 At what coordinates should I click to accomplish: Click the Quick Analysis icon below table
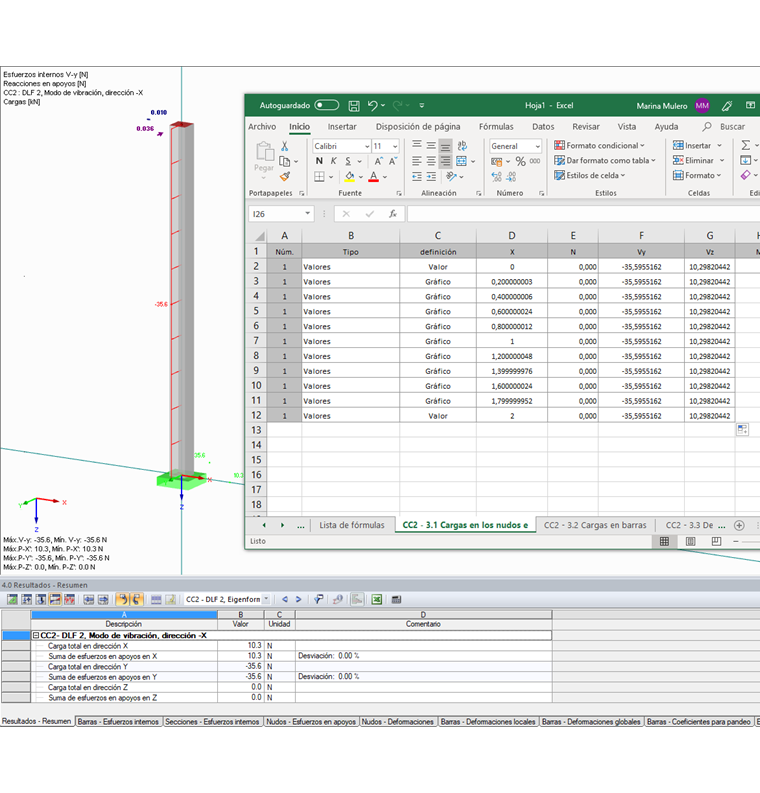click(x=742, y=430)
